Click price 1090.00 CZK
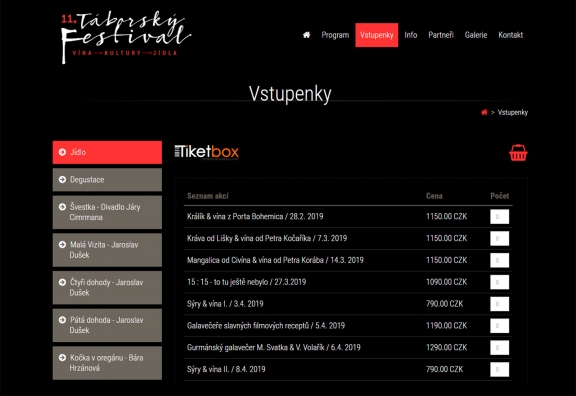Viewport: 576px width, 396px height. pos(446,282)
